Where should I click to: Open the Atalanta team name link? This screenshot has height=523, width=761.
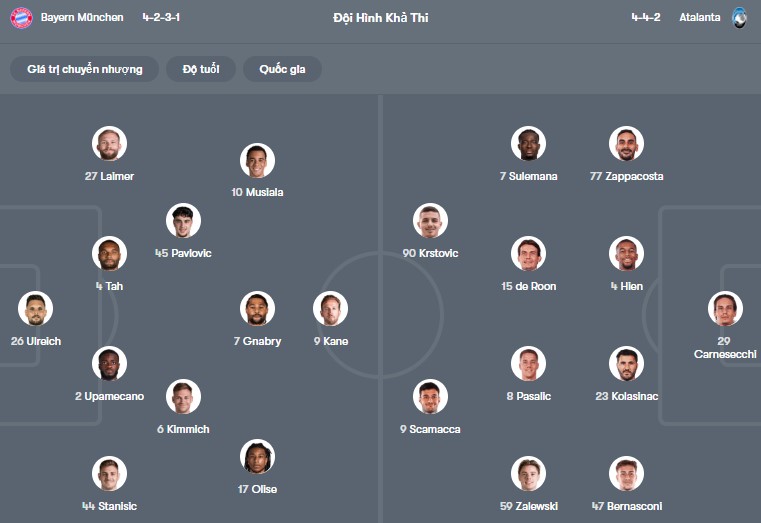[699, 17]
